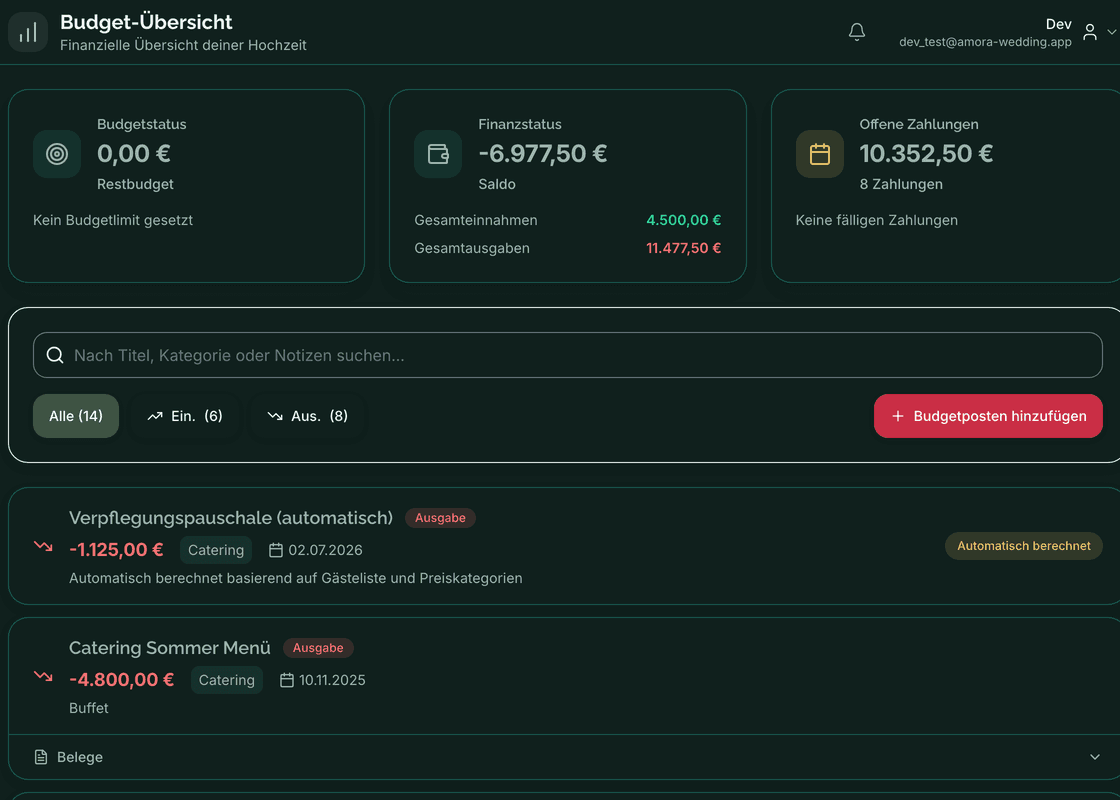This screenshot has height=800, width=1120.
Task: Click the Verpflegungspauschale (automatisch) title
Action: click(231, 518)
